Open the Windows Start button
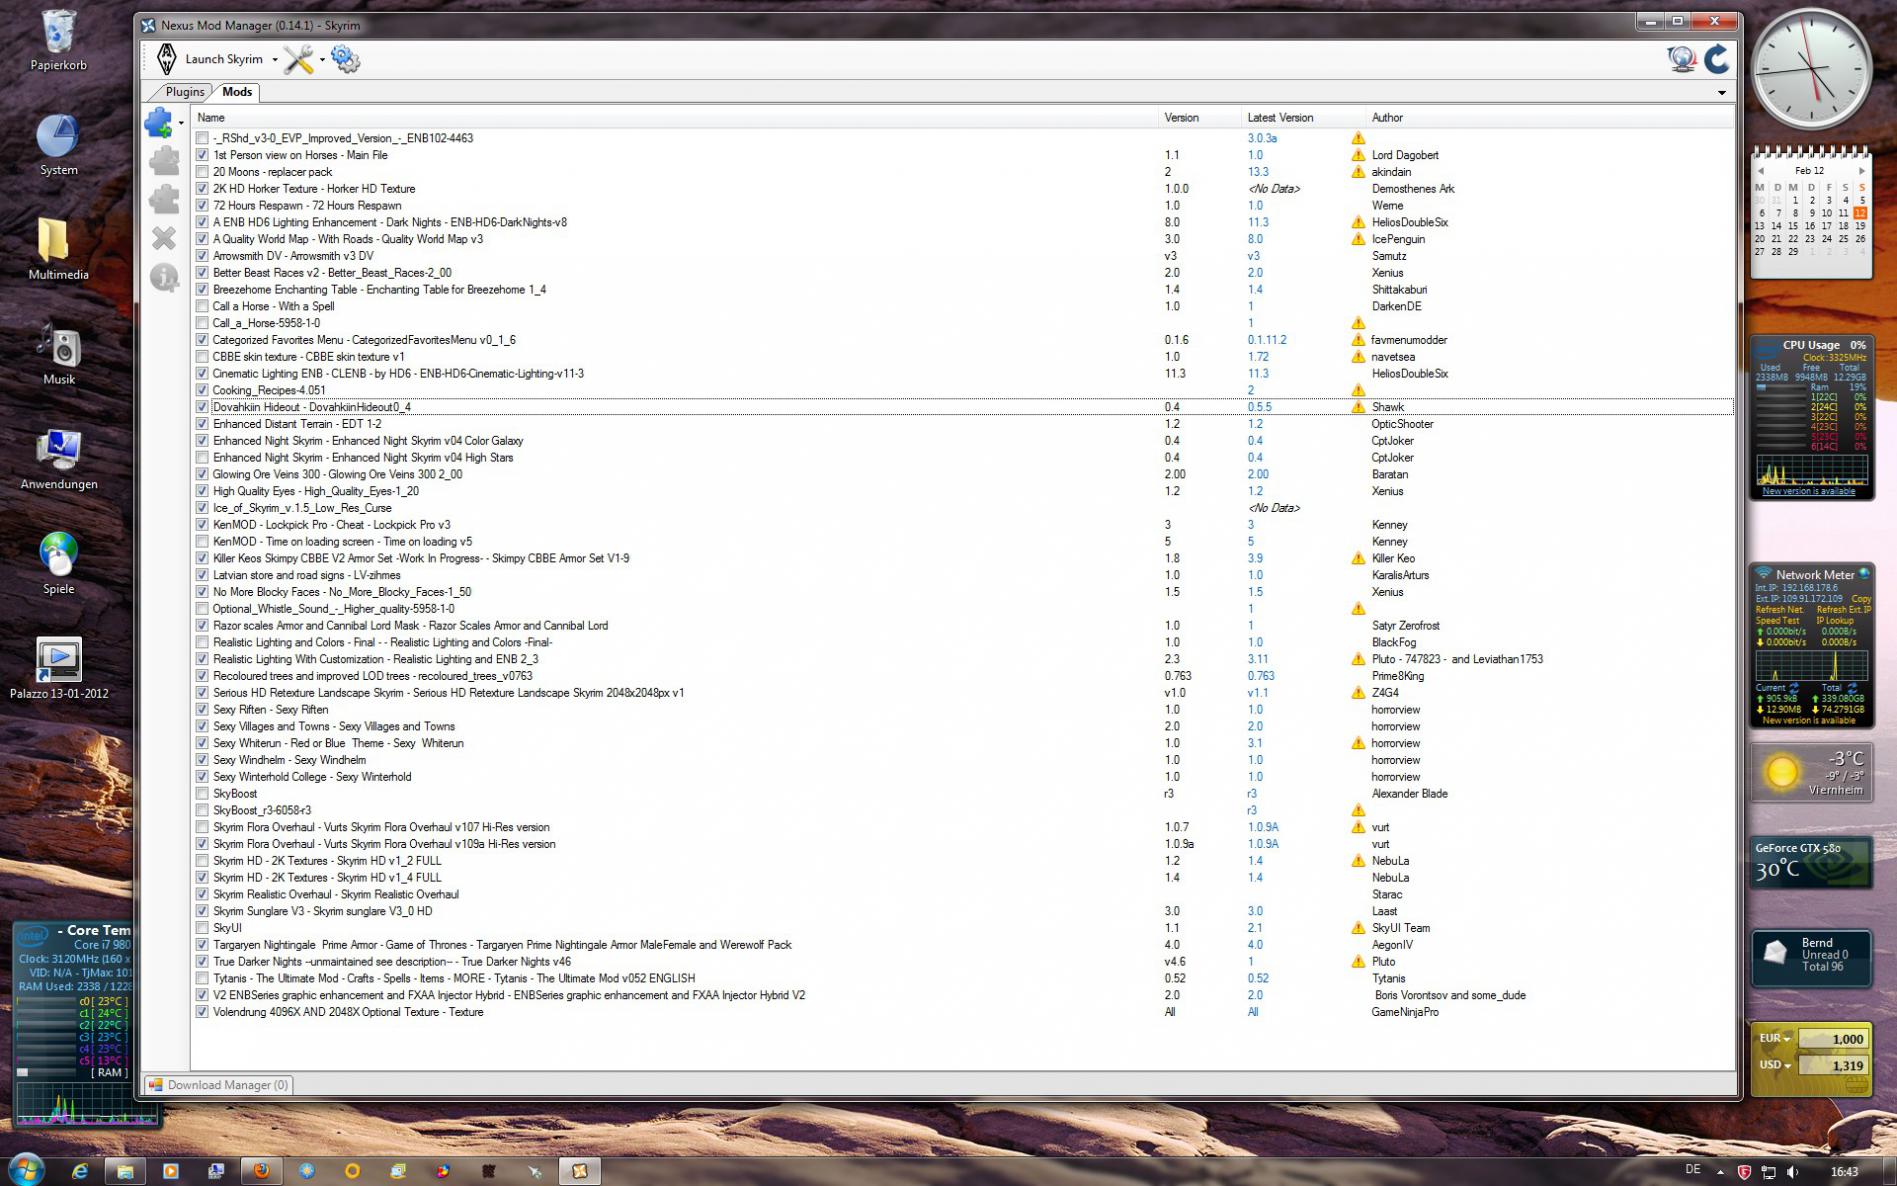The width and height of the screenshot is (1897, 1186). [x=26, y=1169]
